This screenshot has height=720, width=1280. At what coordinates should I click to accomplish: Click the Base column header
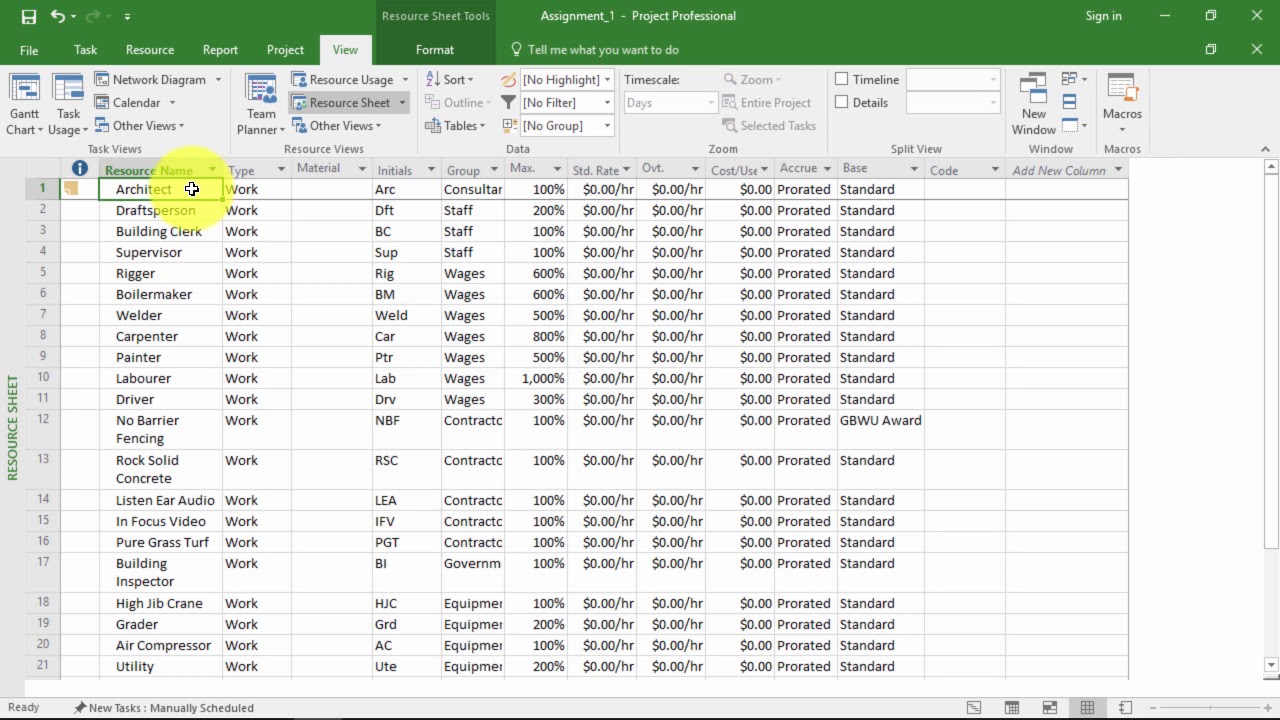point(880,169)
